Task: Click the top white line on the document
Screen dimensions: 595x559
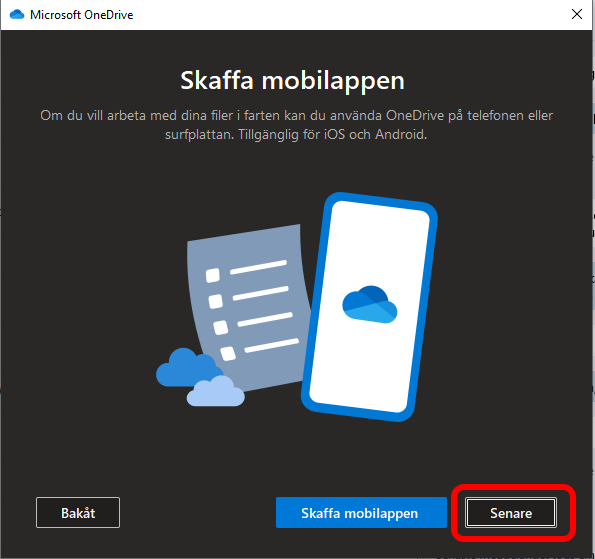Action: [258, 267]
